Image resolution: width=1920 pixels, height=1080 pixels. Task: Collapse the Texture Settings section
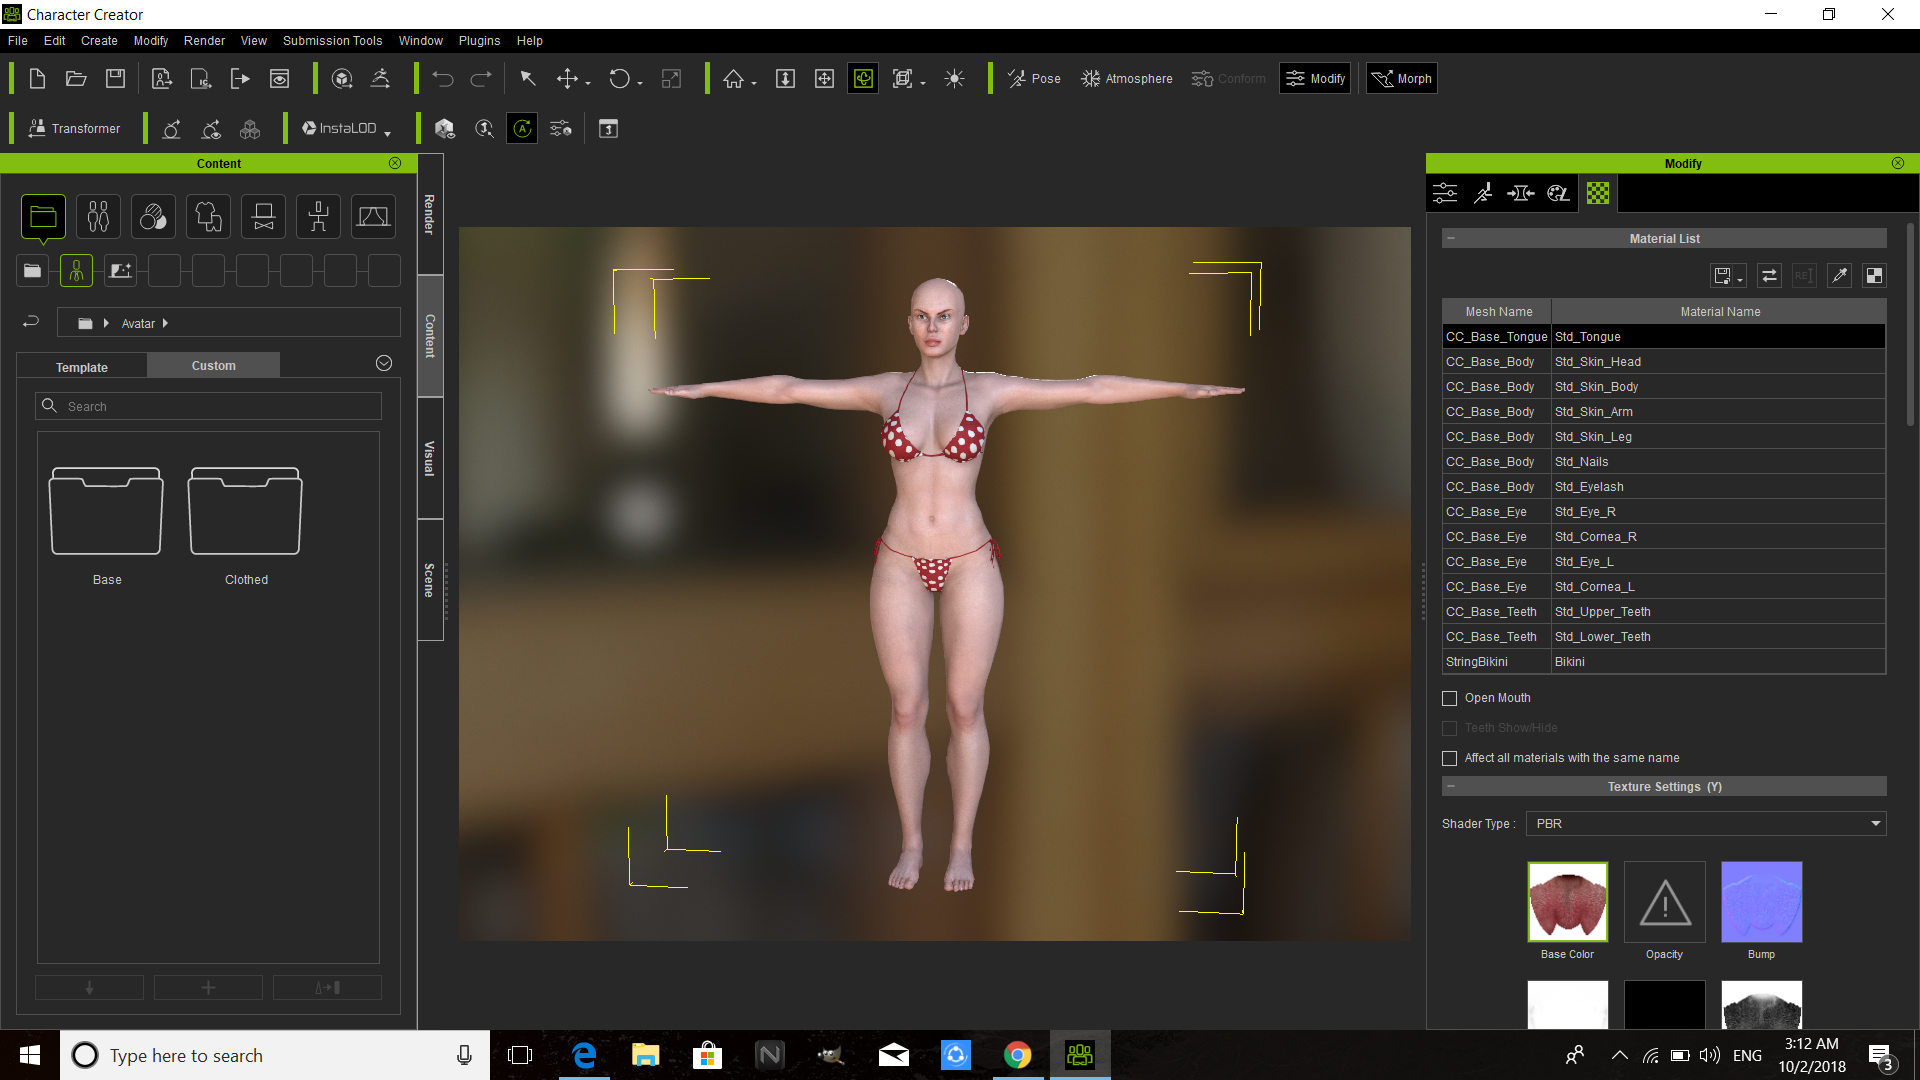point(1451,786)
